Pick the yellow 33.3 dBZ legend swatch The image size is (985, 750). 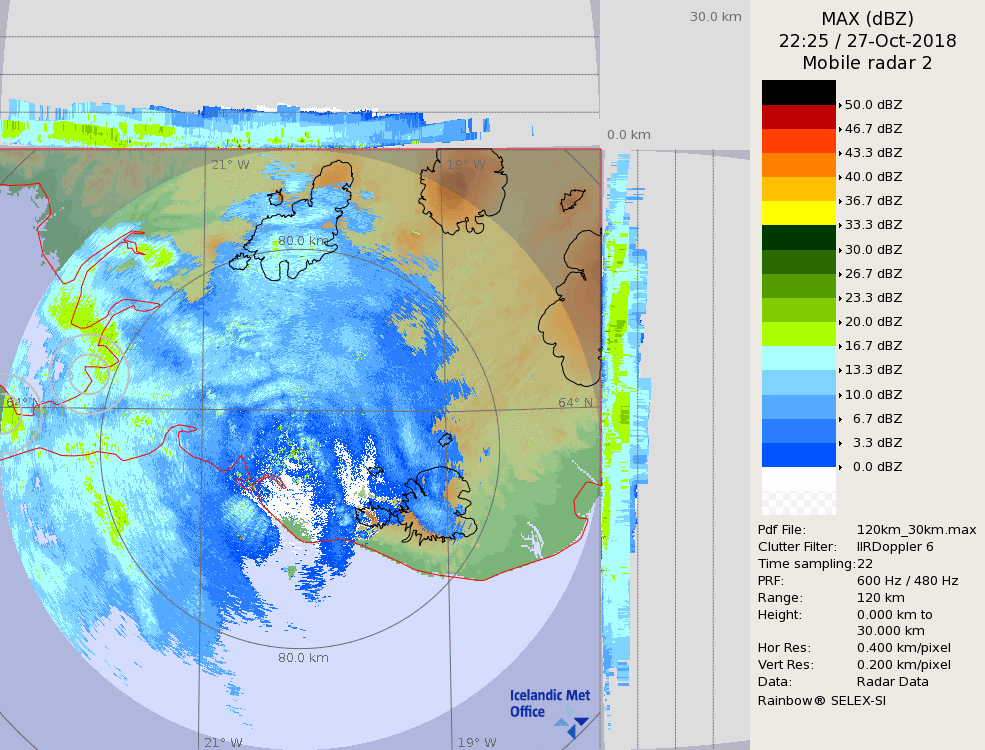tap(798, 213)
